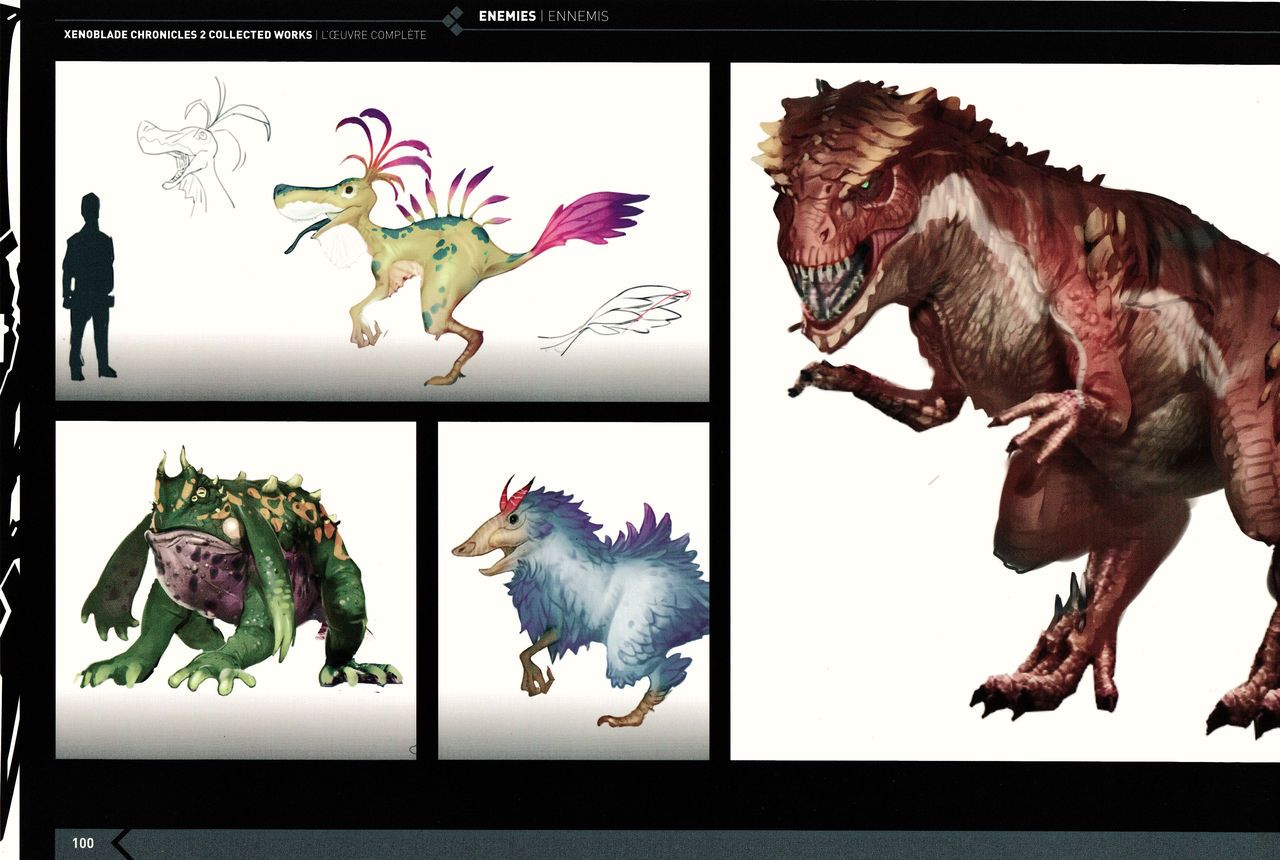Click the diamond icon beside the ENEMIES heading
The height and width of the screenshot is (860, 1280).
coord(453,21)
